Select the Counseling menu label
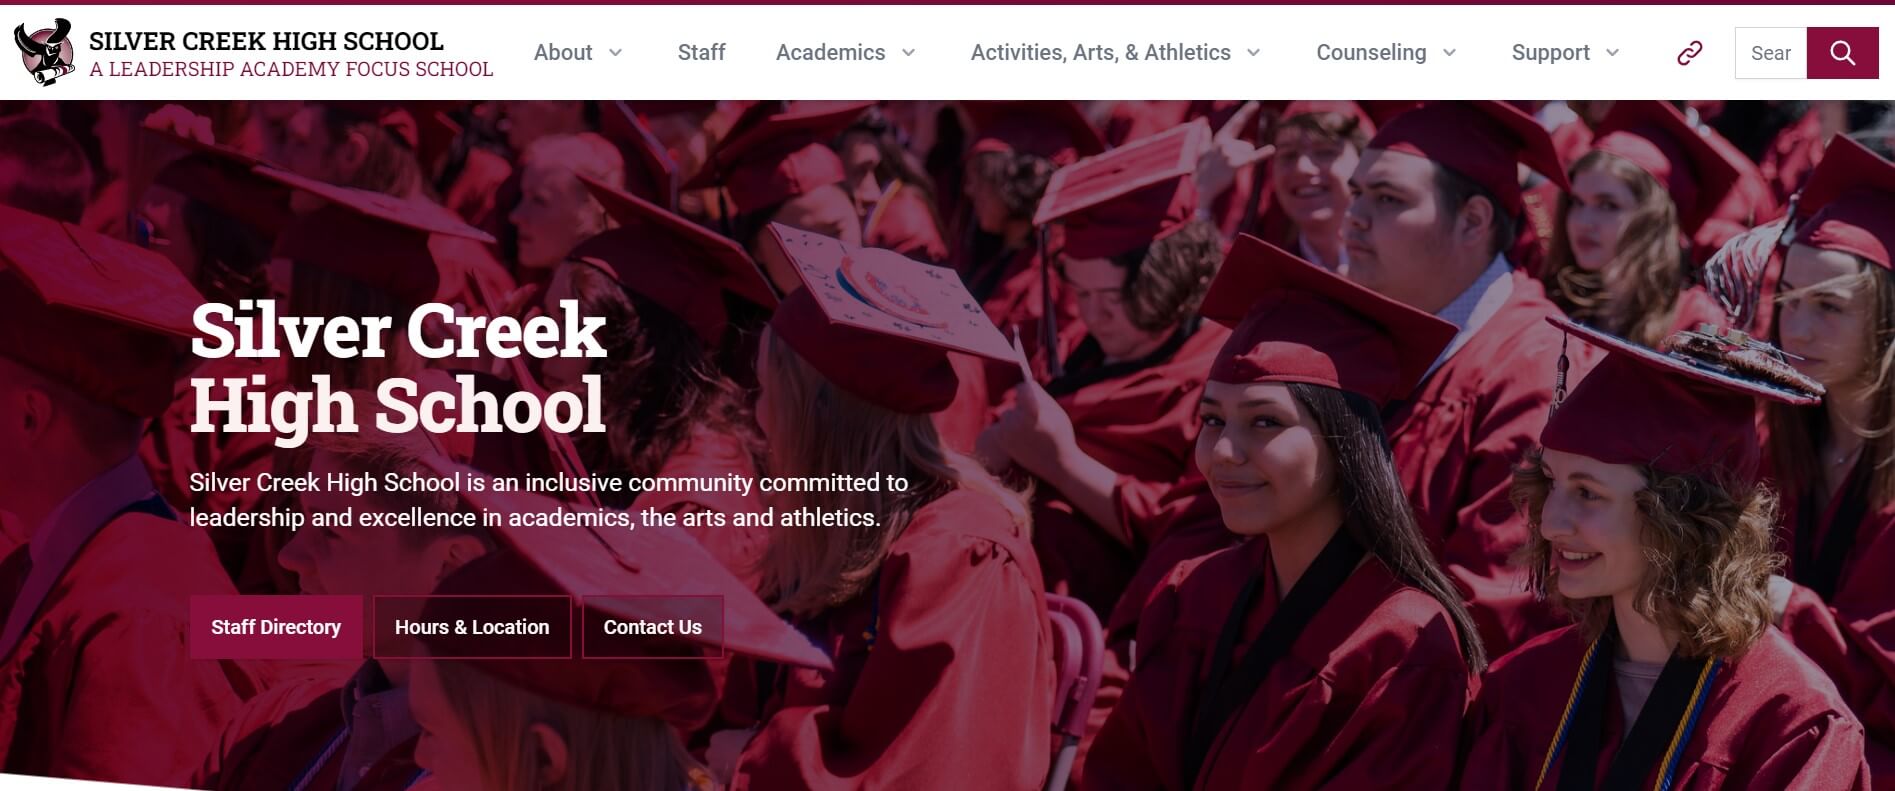This screenshot has width=1895, height=791. coord(1371,53)
